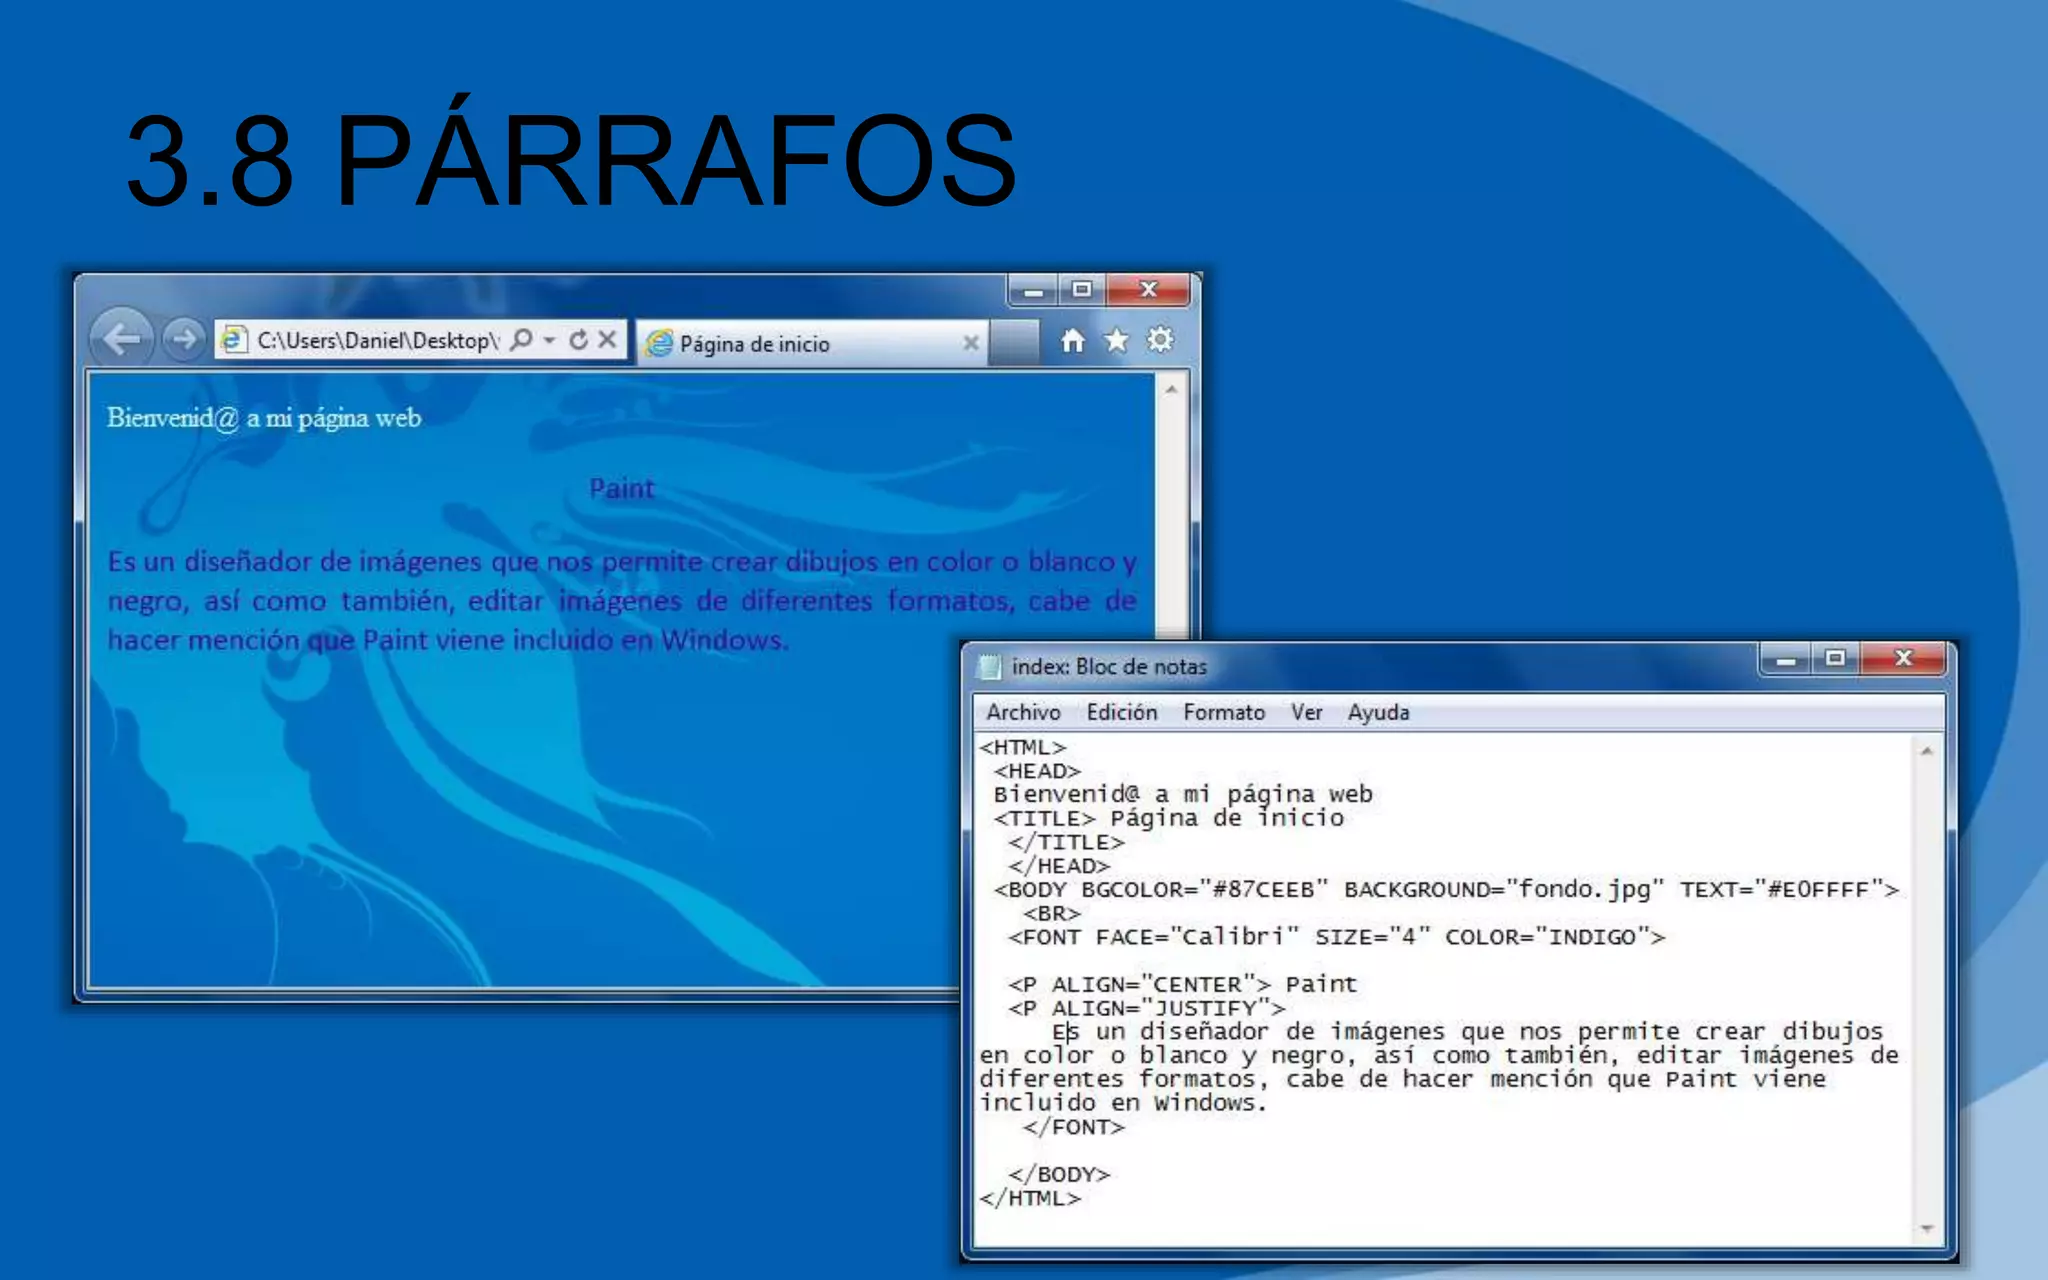This screenshot has height=1280, width=2048.
Task: Click the Refresh icon in address bar
Action: 578,340
